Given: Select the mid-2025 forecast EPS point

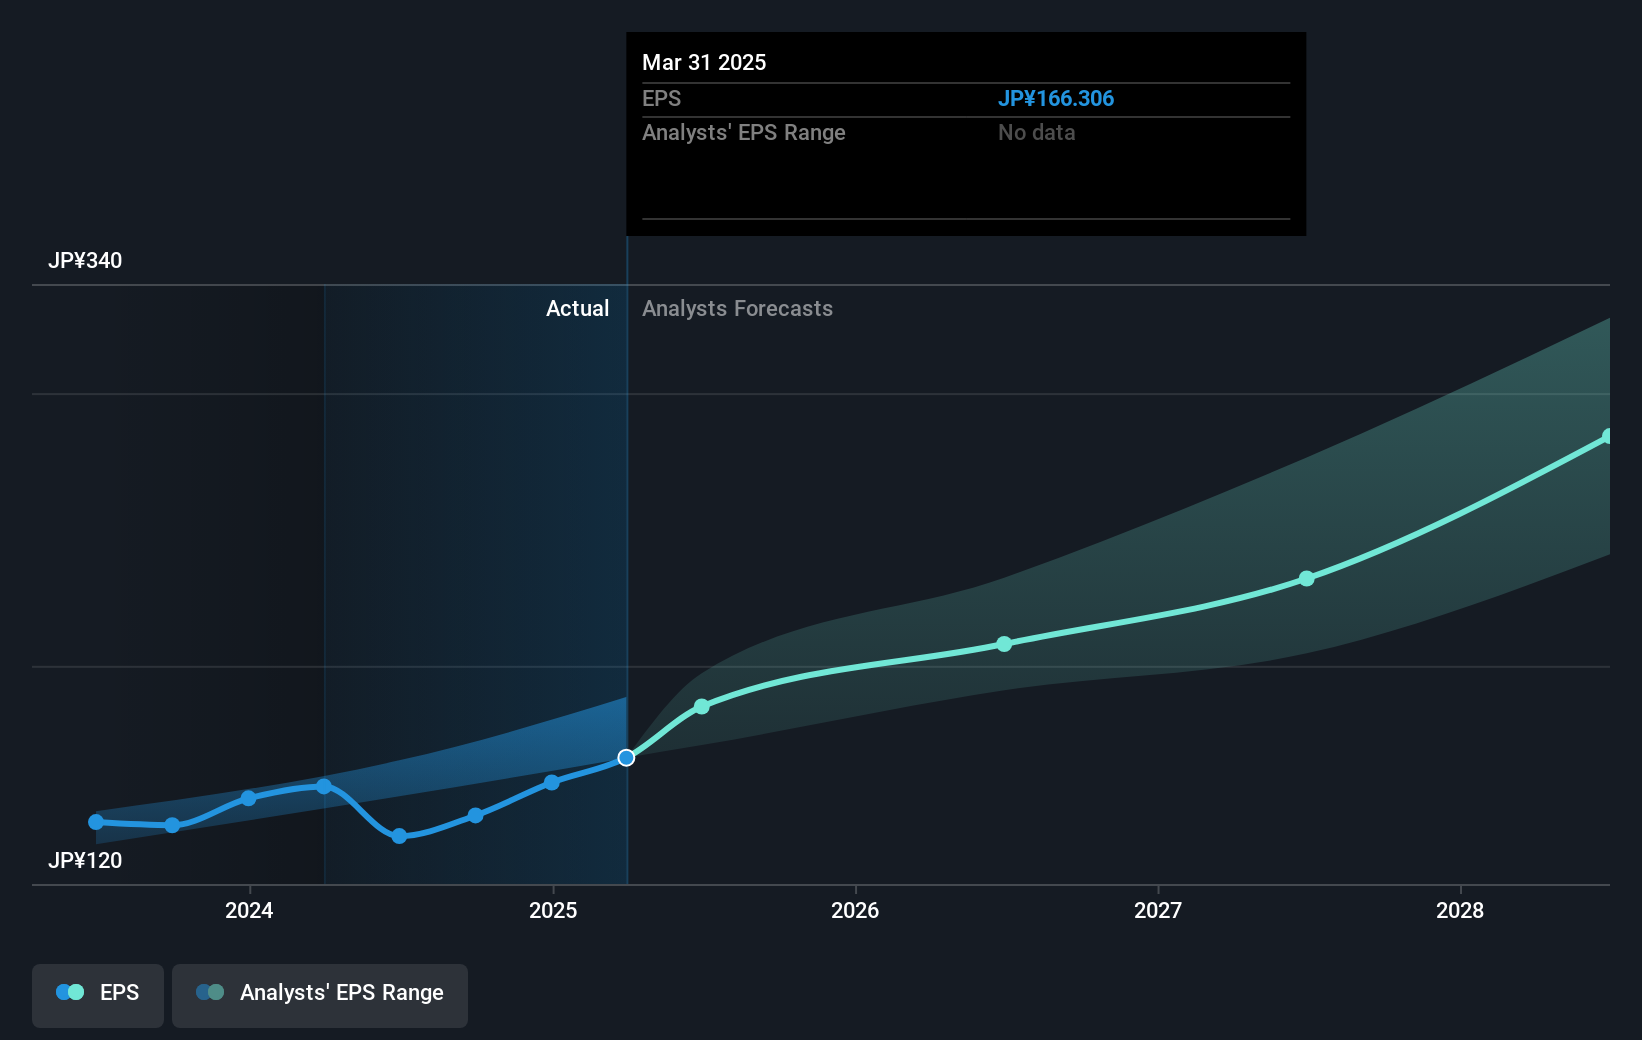Looking at the screenshot, I should click(702, 707).
